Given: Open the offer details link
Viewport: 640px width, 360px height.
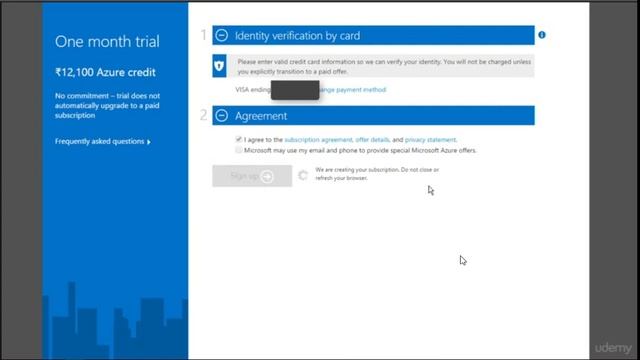Looking at the screenshot, I should pos(372,140).
